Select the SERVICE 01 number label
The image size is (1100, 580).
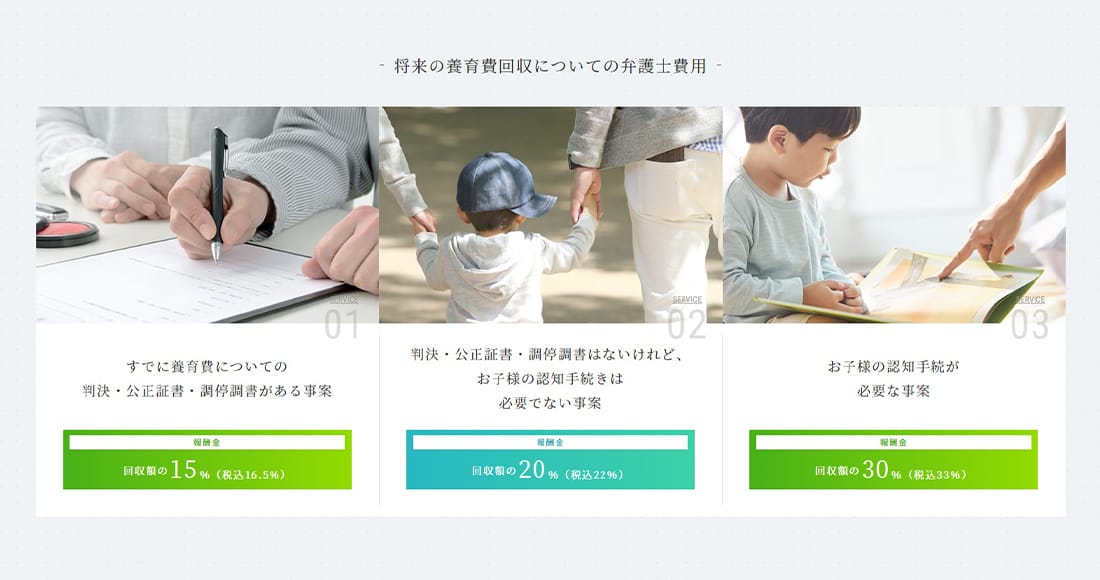click(342, 319)
